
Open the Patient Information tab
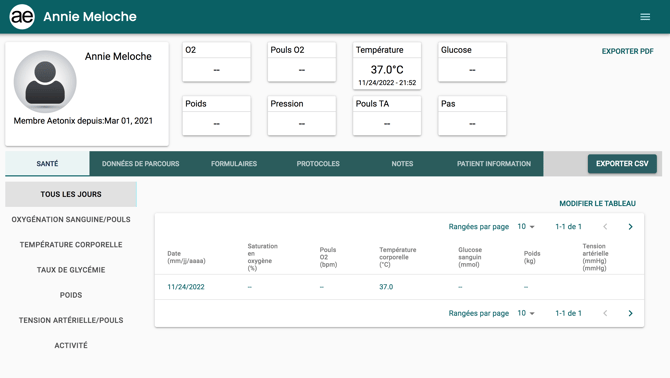coord(494,164)
